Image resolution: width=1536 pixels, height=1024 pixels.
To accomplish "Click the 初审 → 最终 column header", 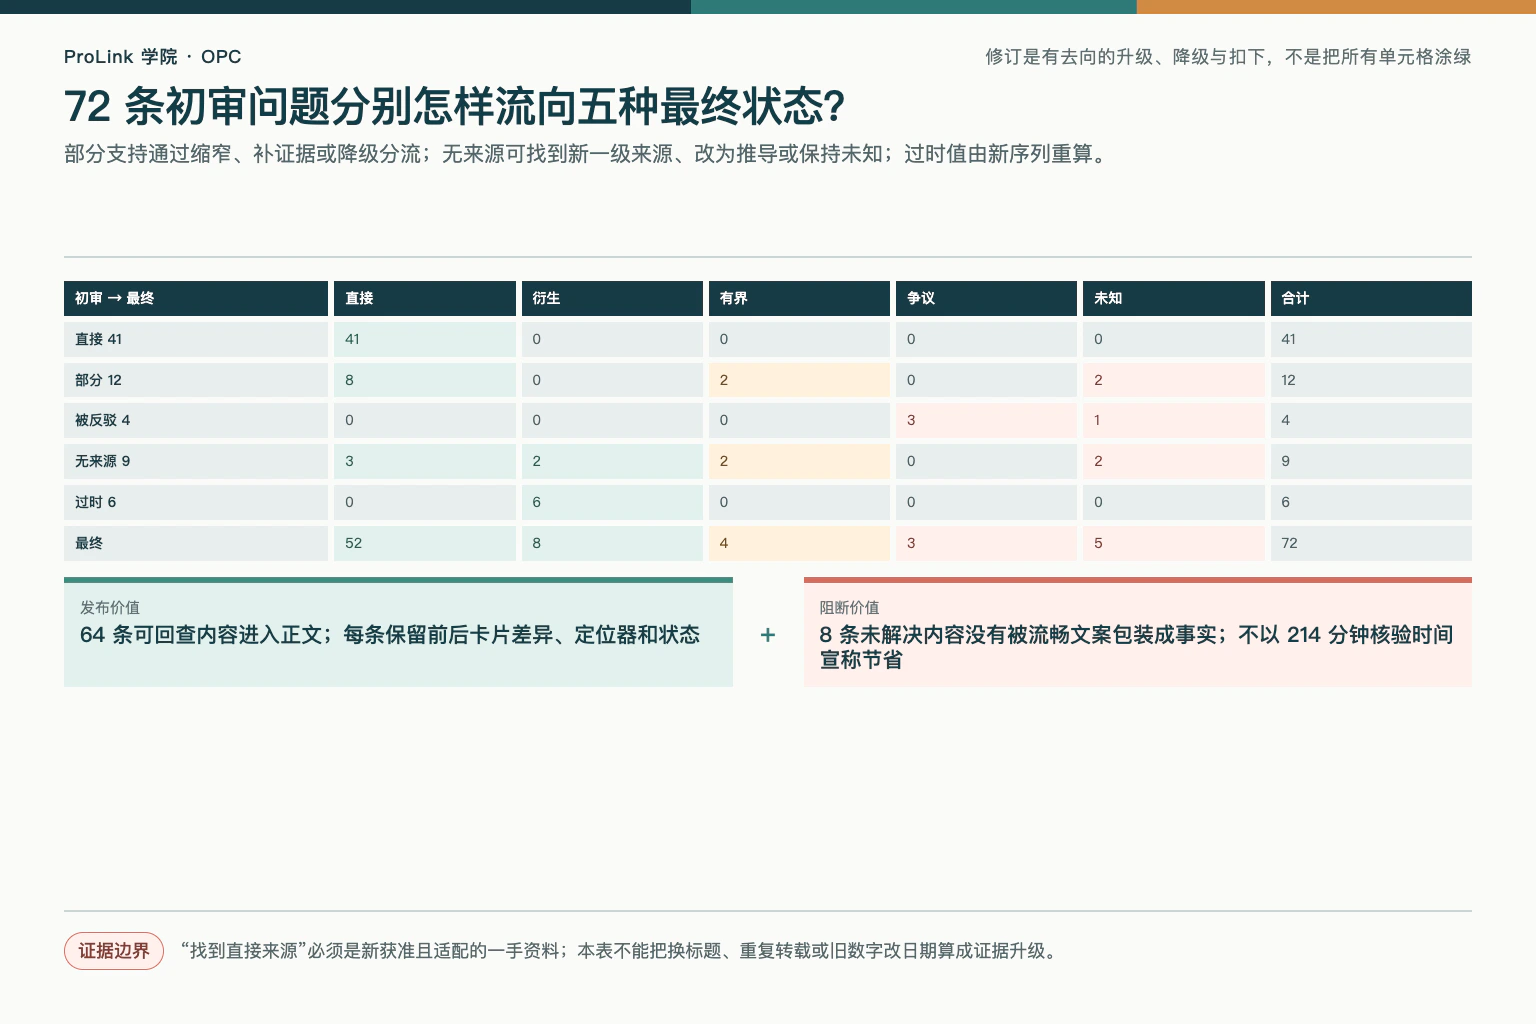I will coord(196,298).
